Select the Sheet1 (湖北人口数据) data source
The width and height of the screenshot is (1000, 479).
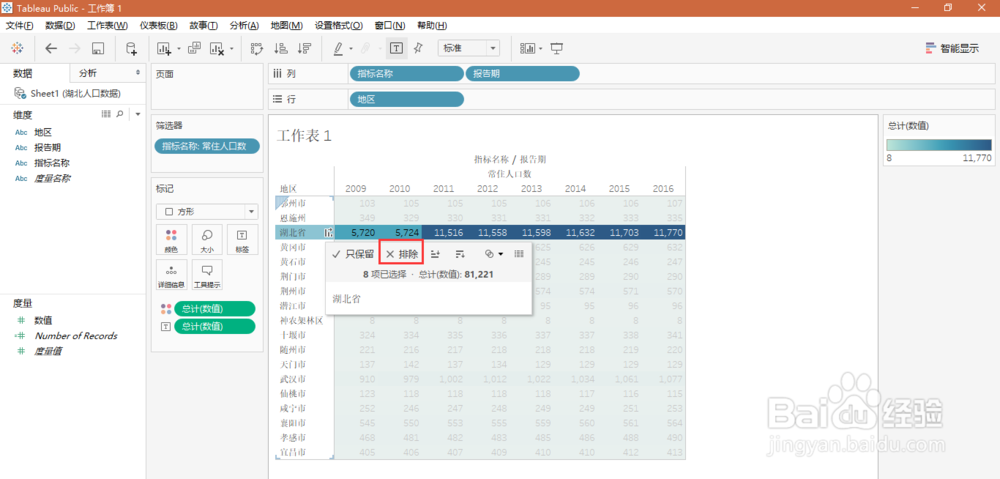point(67,94)
